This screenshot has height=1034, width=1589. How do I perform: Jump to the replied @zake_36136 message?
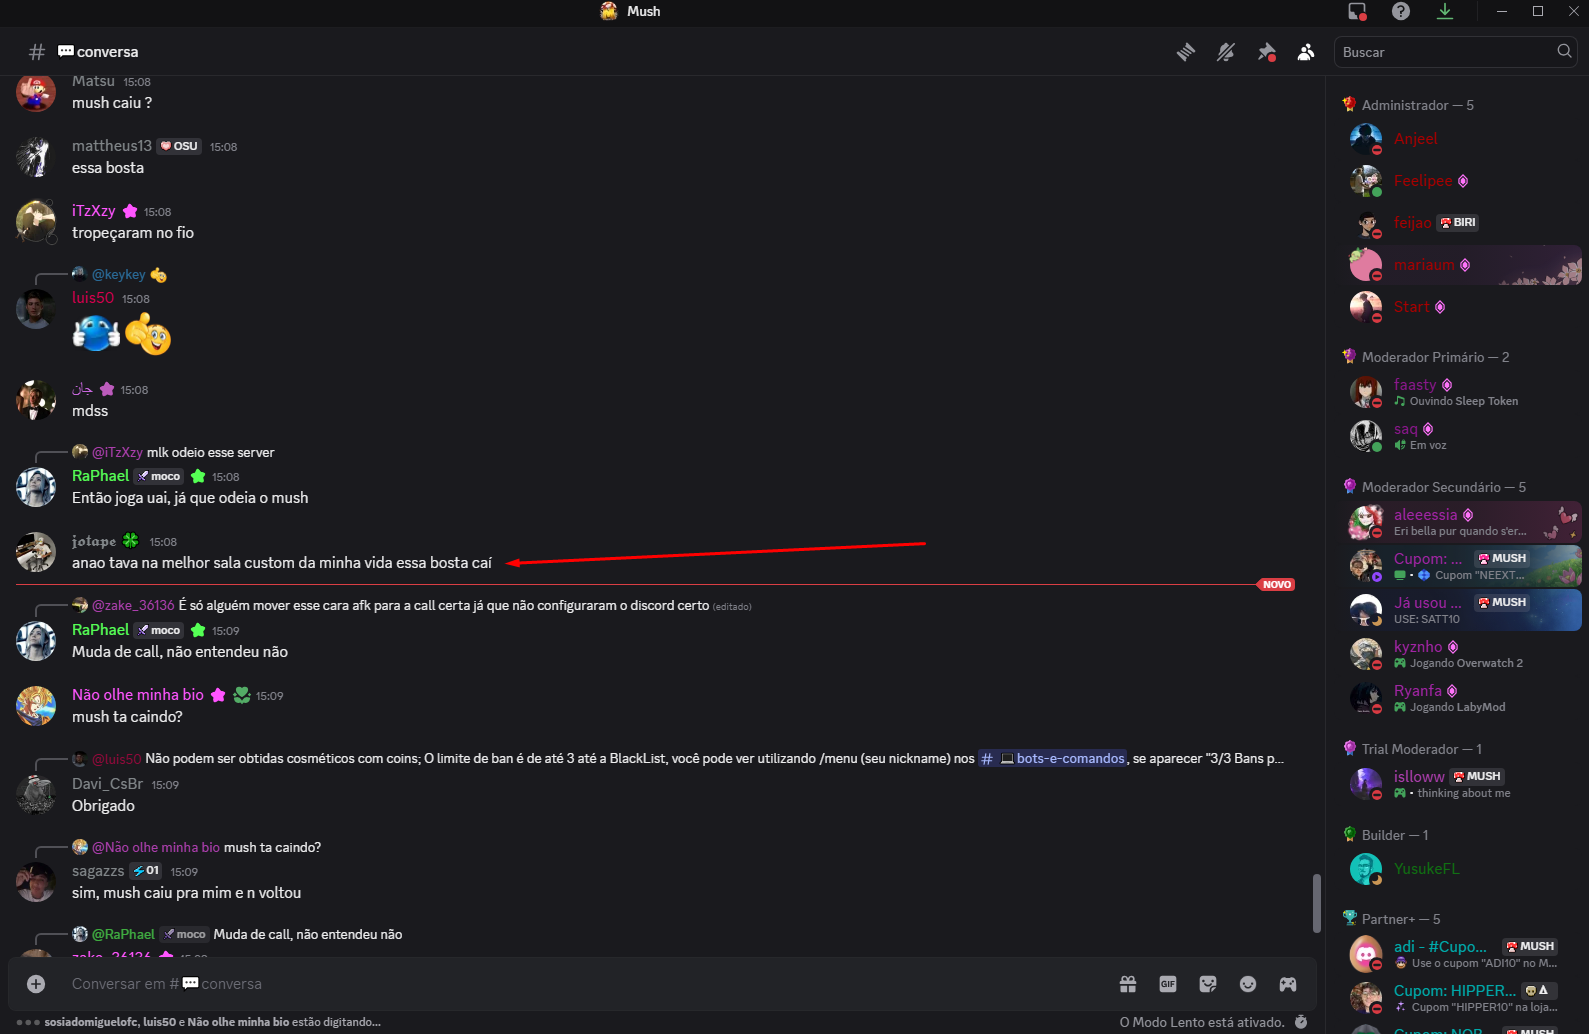point(411,606)
